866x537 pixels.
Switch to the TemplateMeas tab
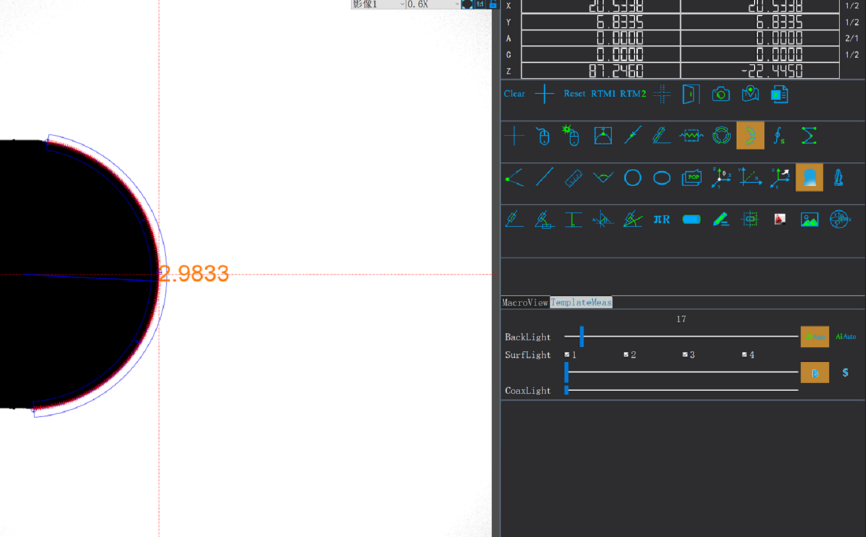coord(581,302)
